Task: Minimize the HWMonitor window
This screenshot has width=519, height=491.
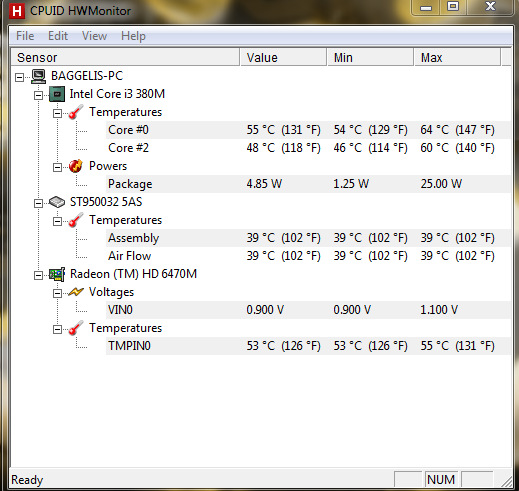Action: point(426,7)
